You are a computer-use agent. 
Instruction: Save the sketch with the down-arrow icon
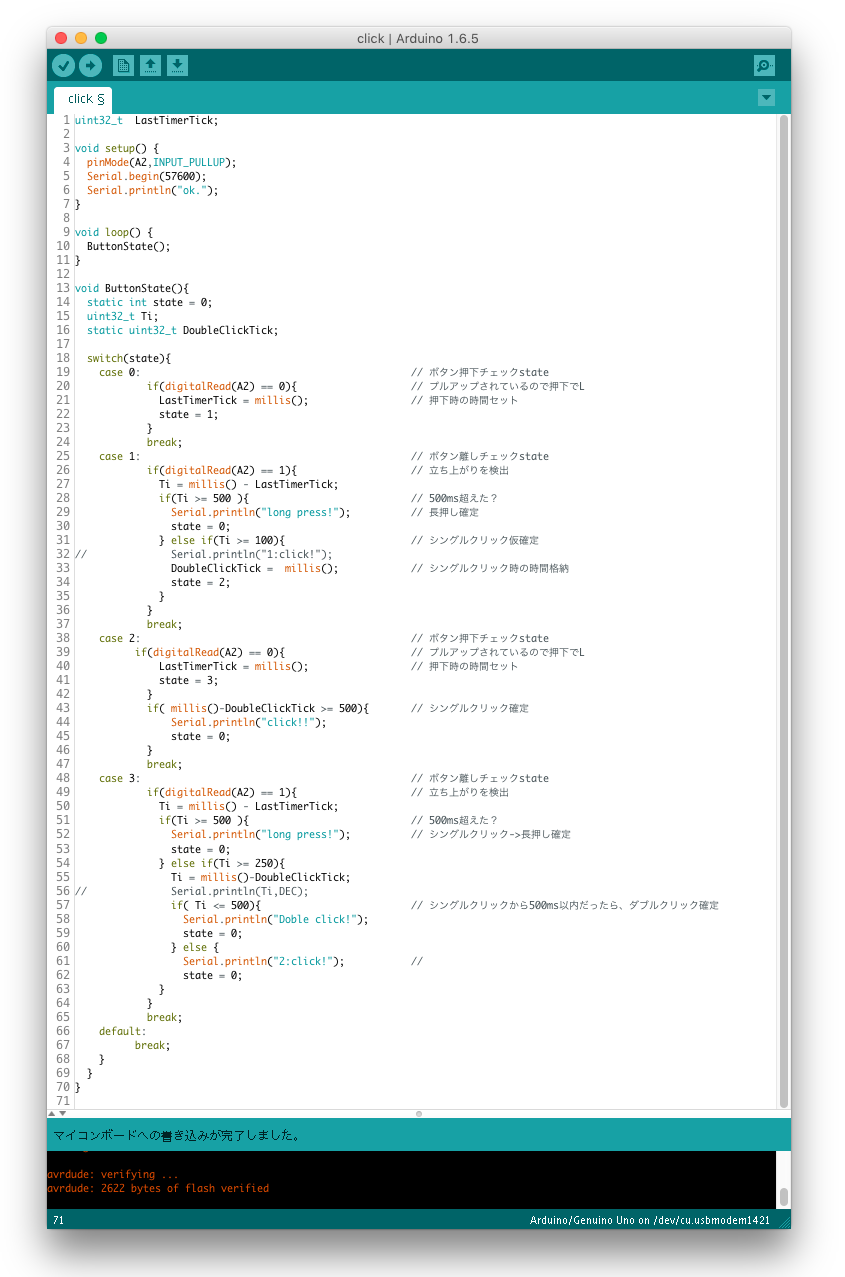(x=177, y=66)
